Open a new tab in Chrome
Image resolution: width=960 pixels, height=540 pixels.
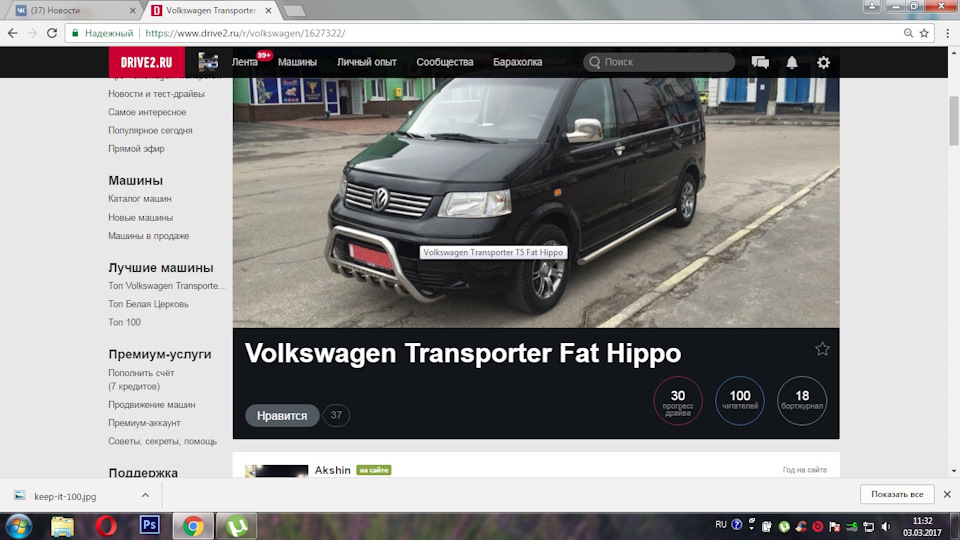coord(294,11)
